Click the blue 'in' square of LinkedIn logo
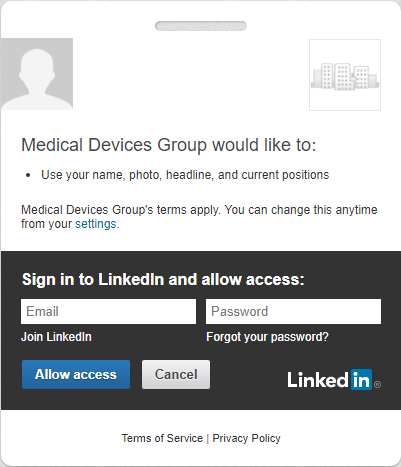 point(361,379)
